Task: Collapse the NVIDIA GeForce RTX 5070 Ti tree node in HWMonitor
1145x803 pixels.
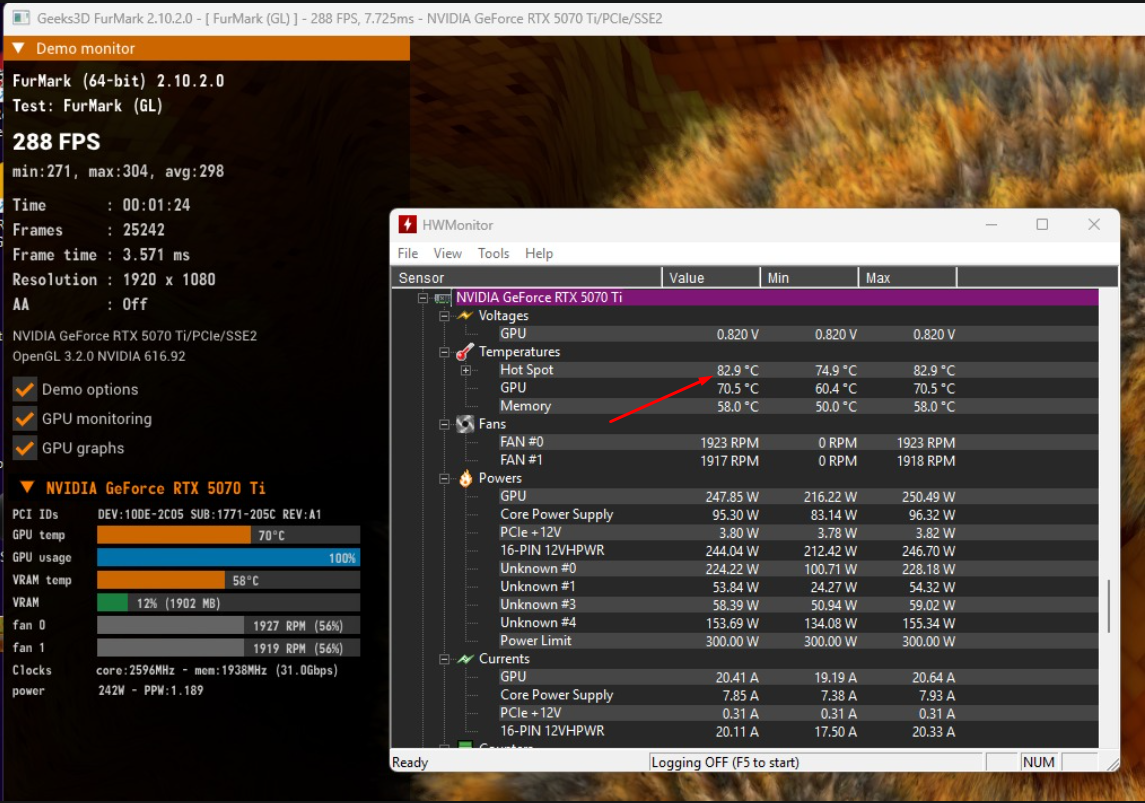Action: click(423, 298)
